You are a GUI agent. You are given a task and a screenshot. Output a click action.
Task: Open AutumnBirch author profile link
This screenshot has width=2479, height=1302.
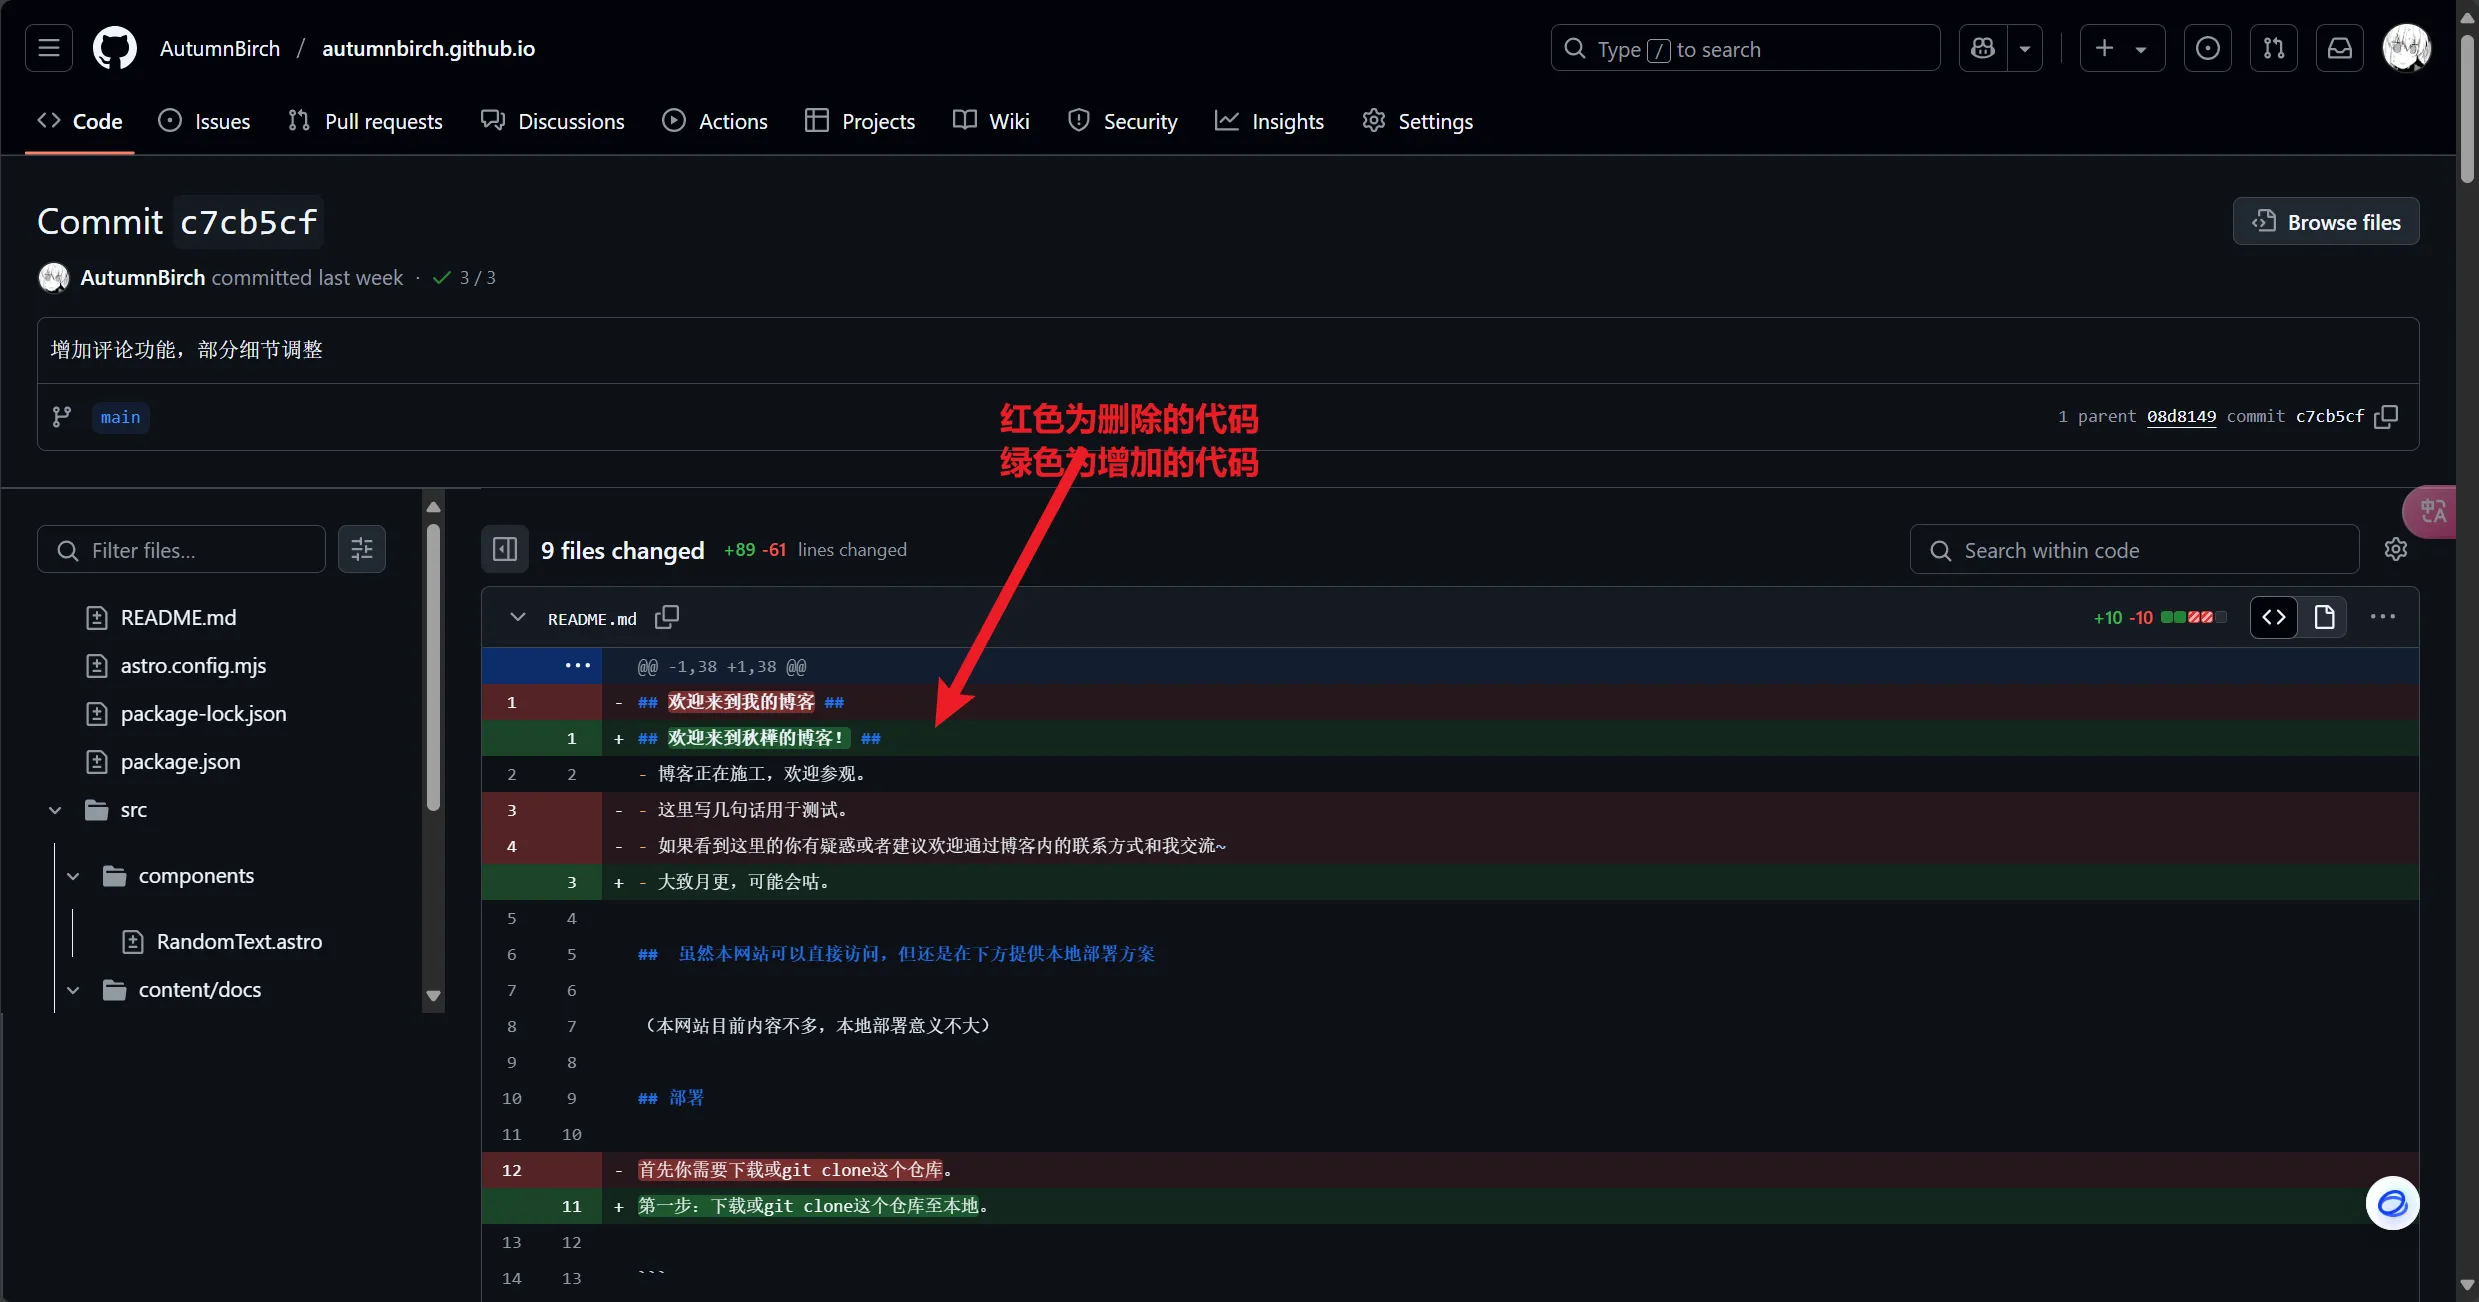point(143,277)
